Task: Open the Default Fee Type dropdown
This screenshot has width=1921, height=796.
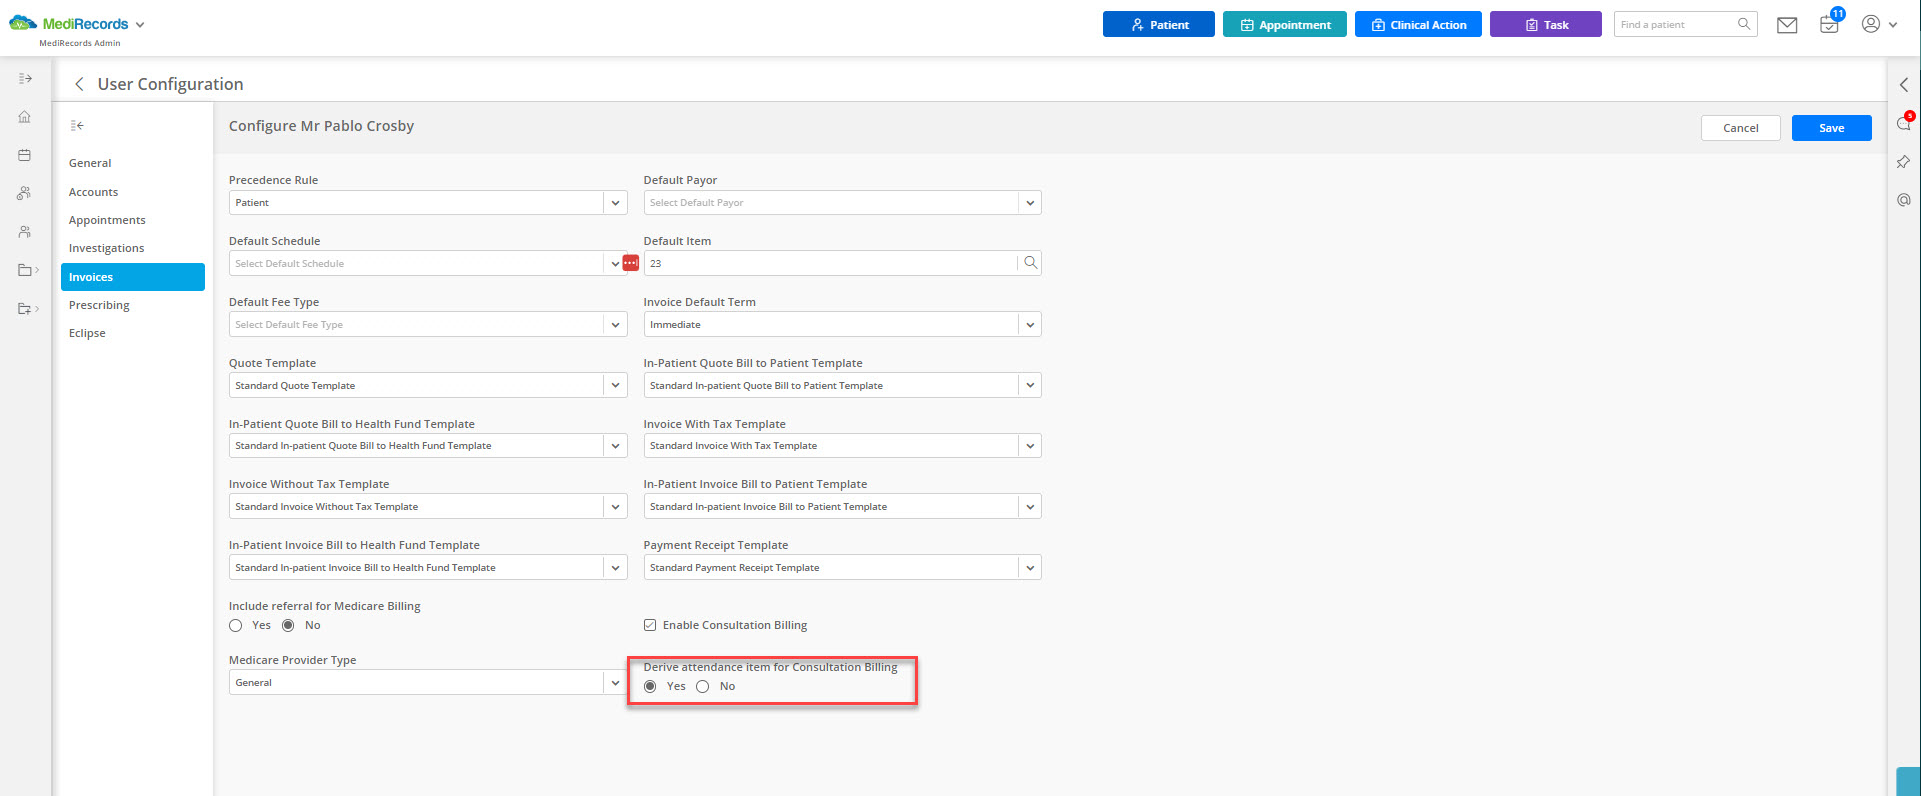Action: 428,325
